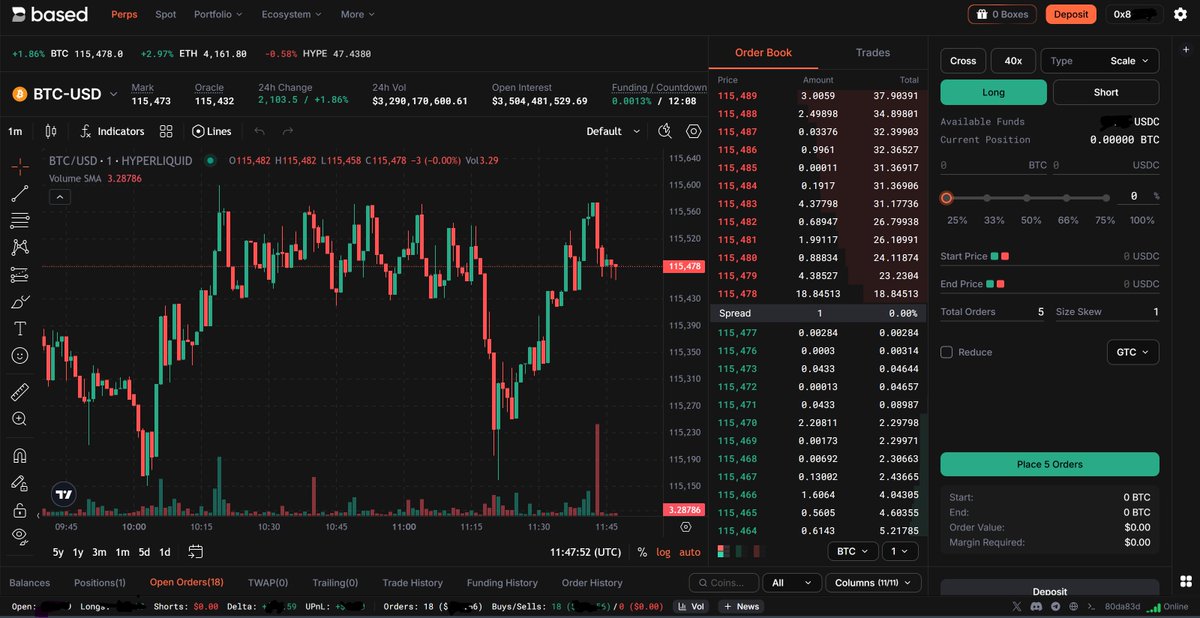The image size is (1200, 618).
Task: Toggle log scale on chart
Action: 663,552
